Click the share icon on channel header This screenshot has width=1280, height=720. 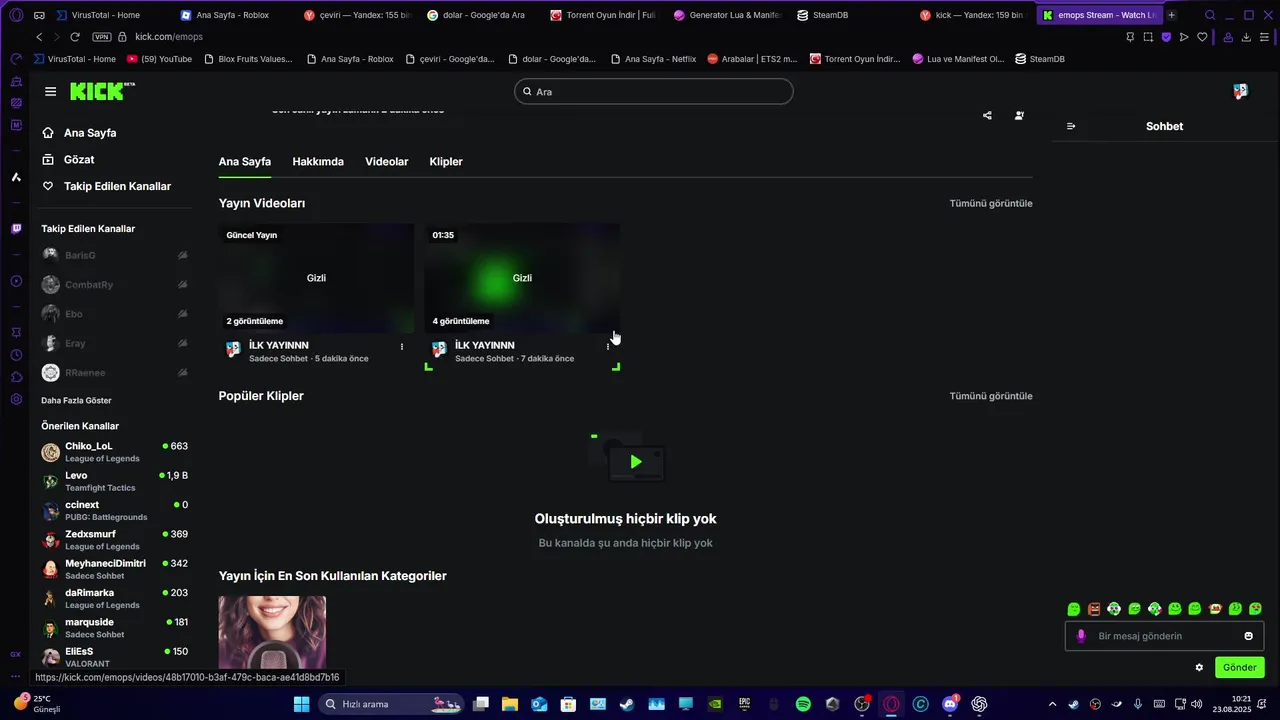987,116
